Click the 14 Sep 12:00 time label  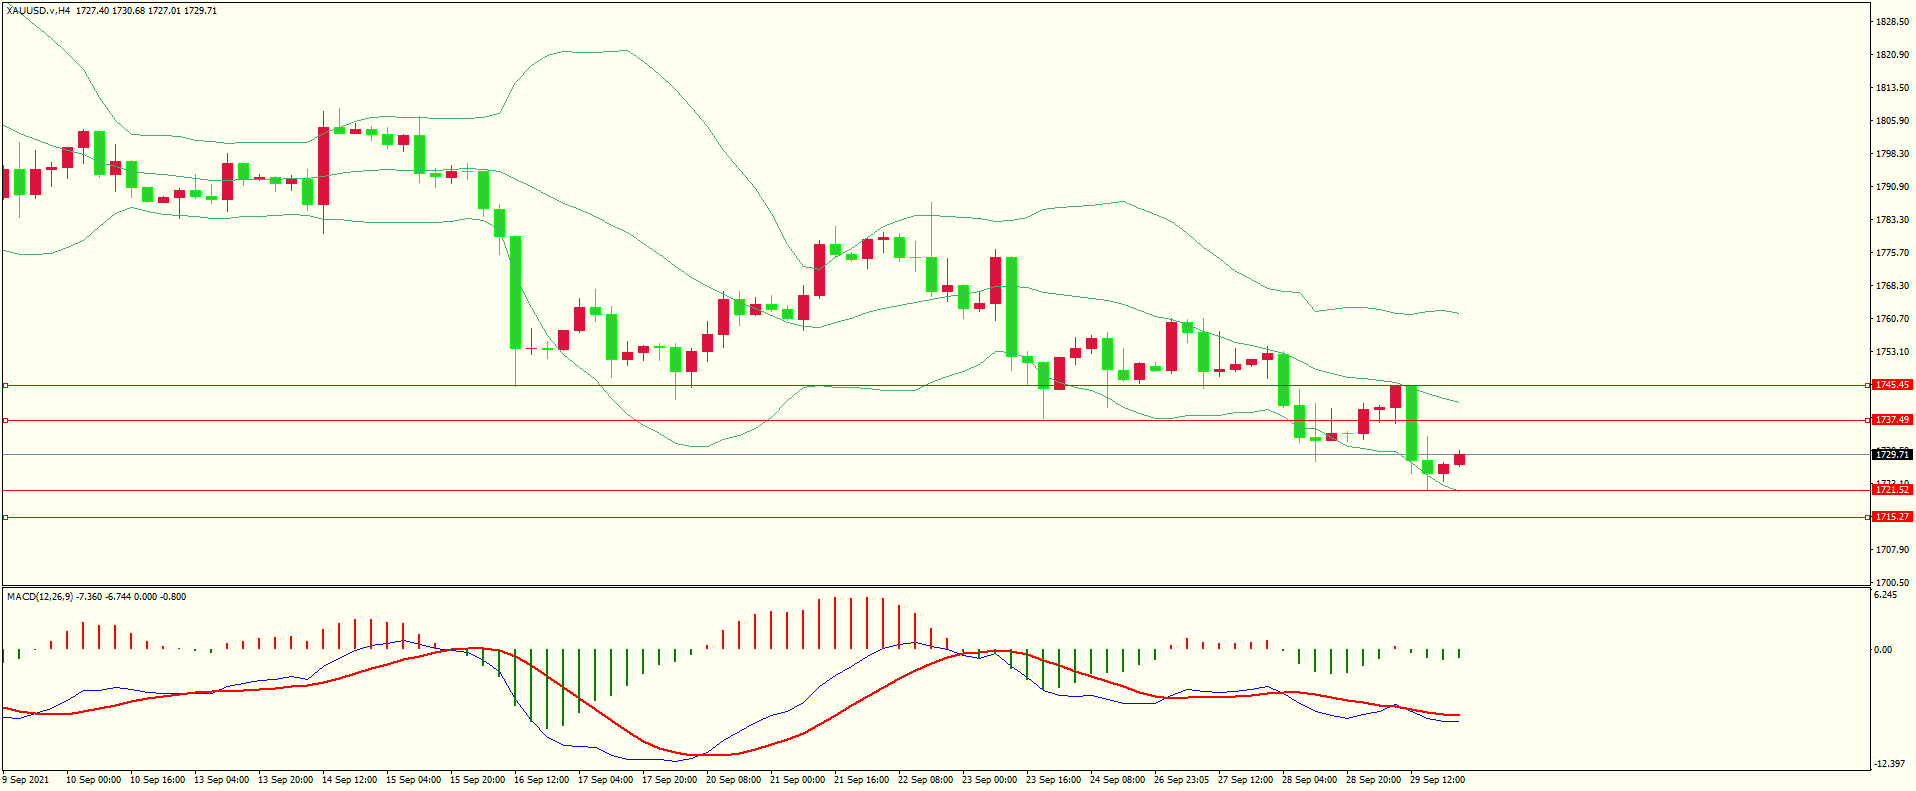coord(349,780)
